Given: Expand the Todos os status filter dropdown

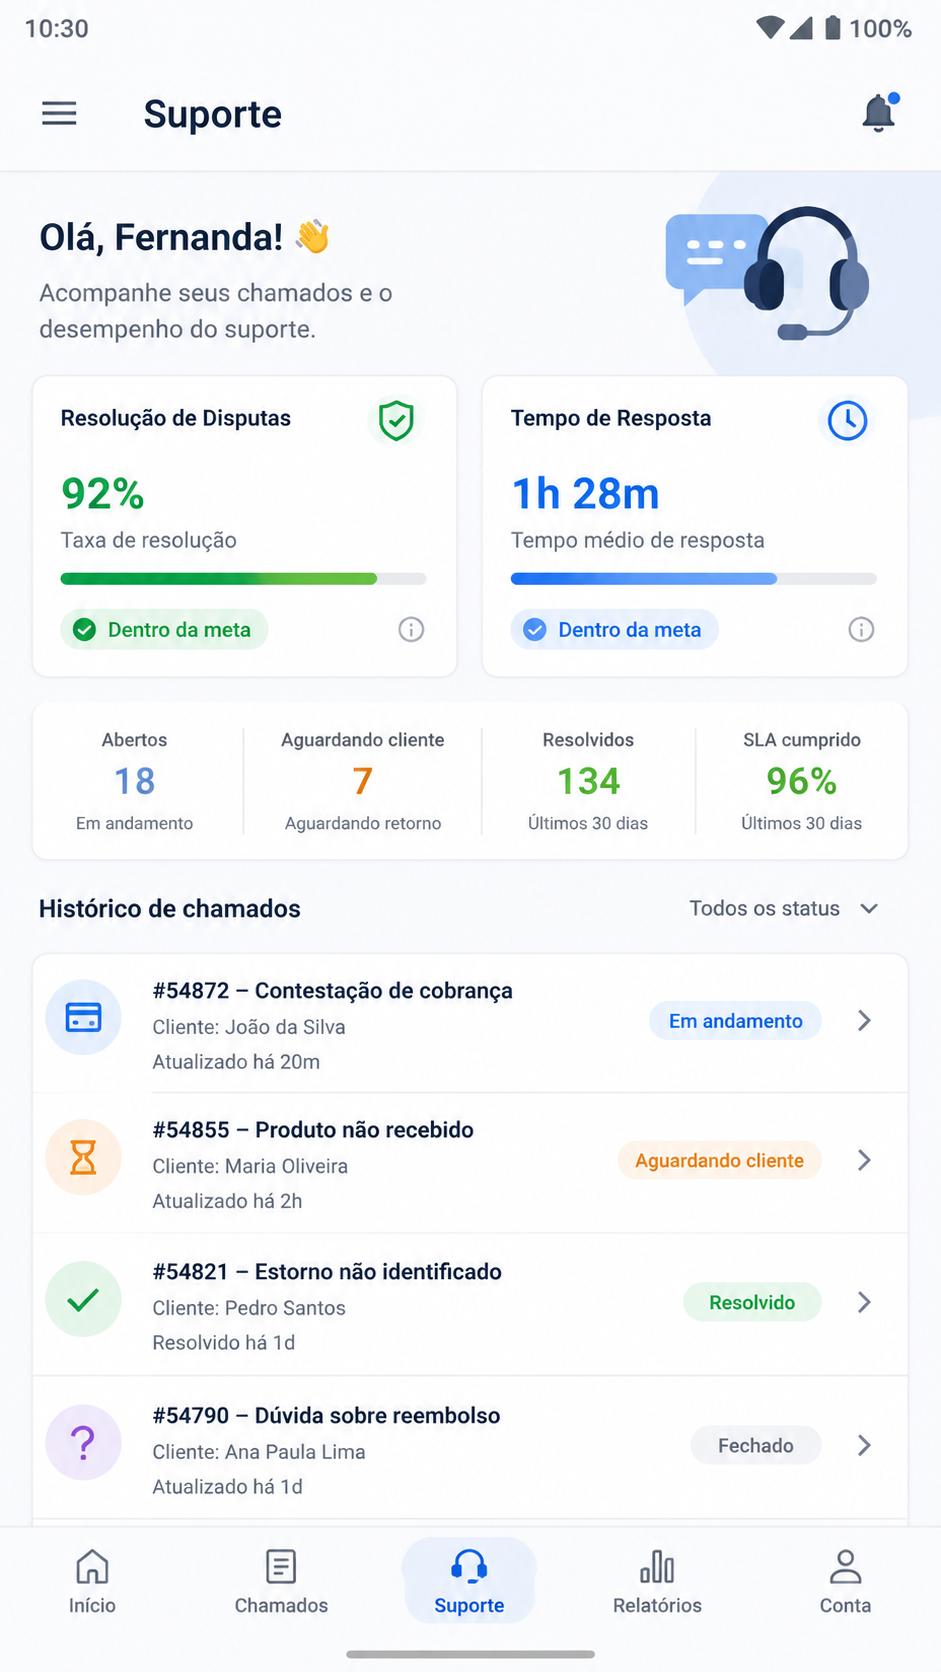Looking at the screenshot, I should [784, 908].
